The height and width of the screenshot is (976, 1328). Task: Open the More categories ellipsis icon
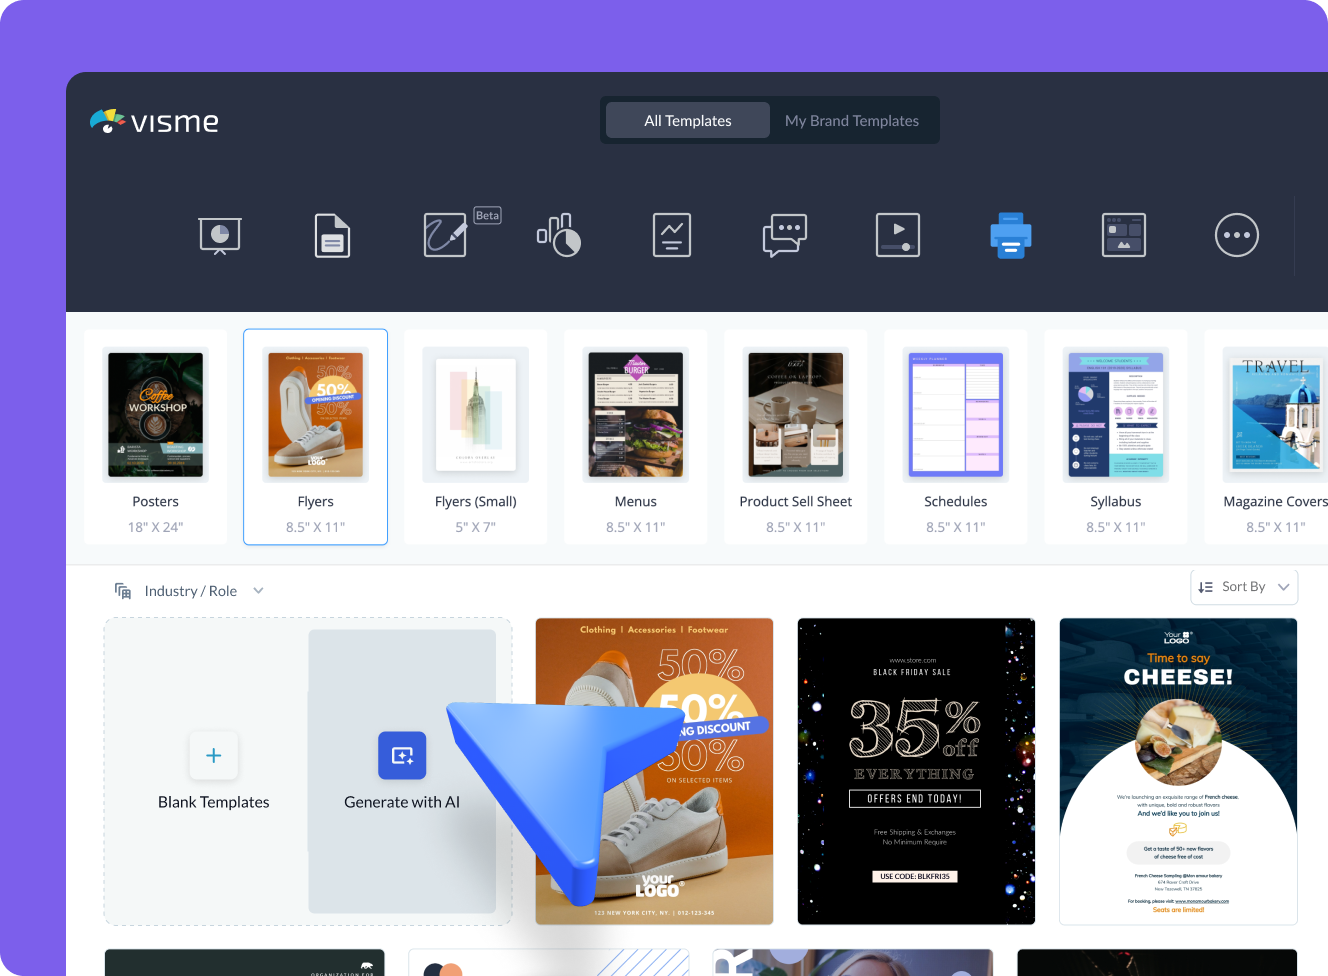[x=1237, y=236]
